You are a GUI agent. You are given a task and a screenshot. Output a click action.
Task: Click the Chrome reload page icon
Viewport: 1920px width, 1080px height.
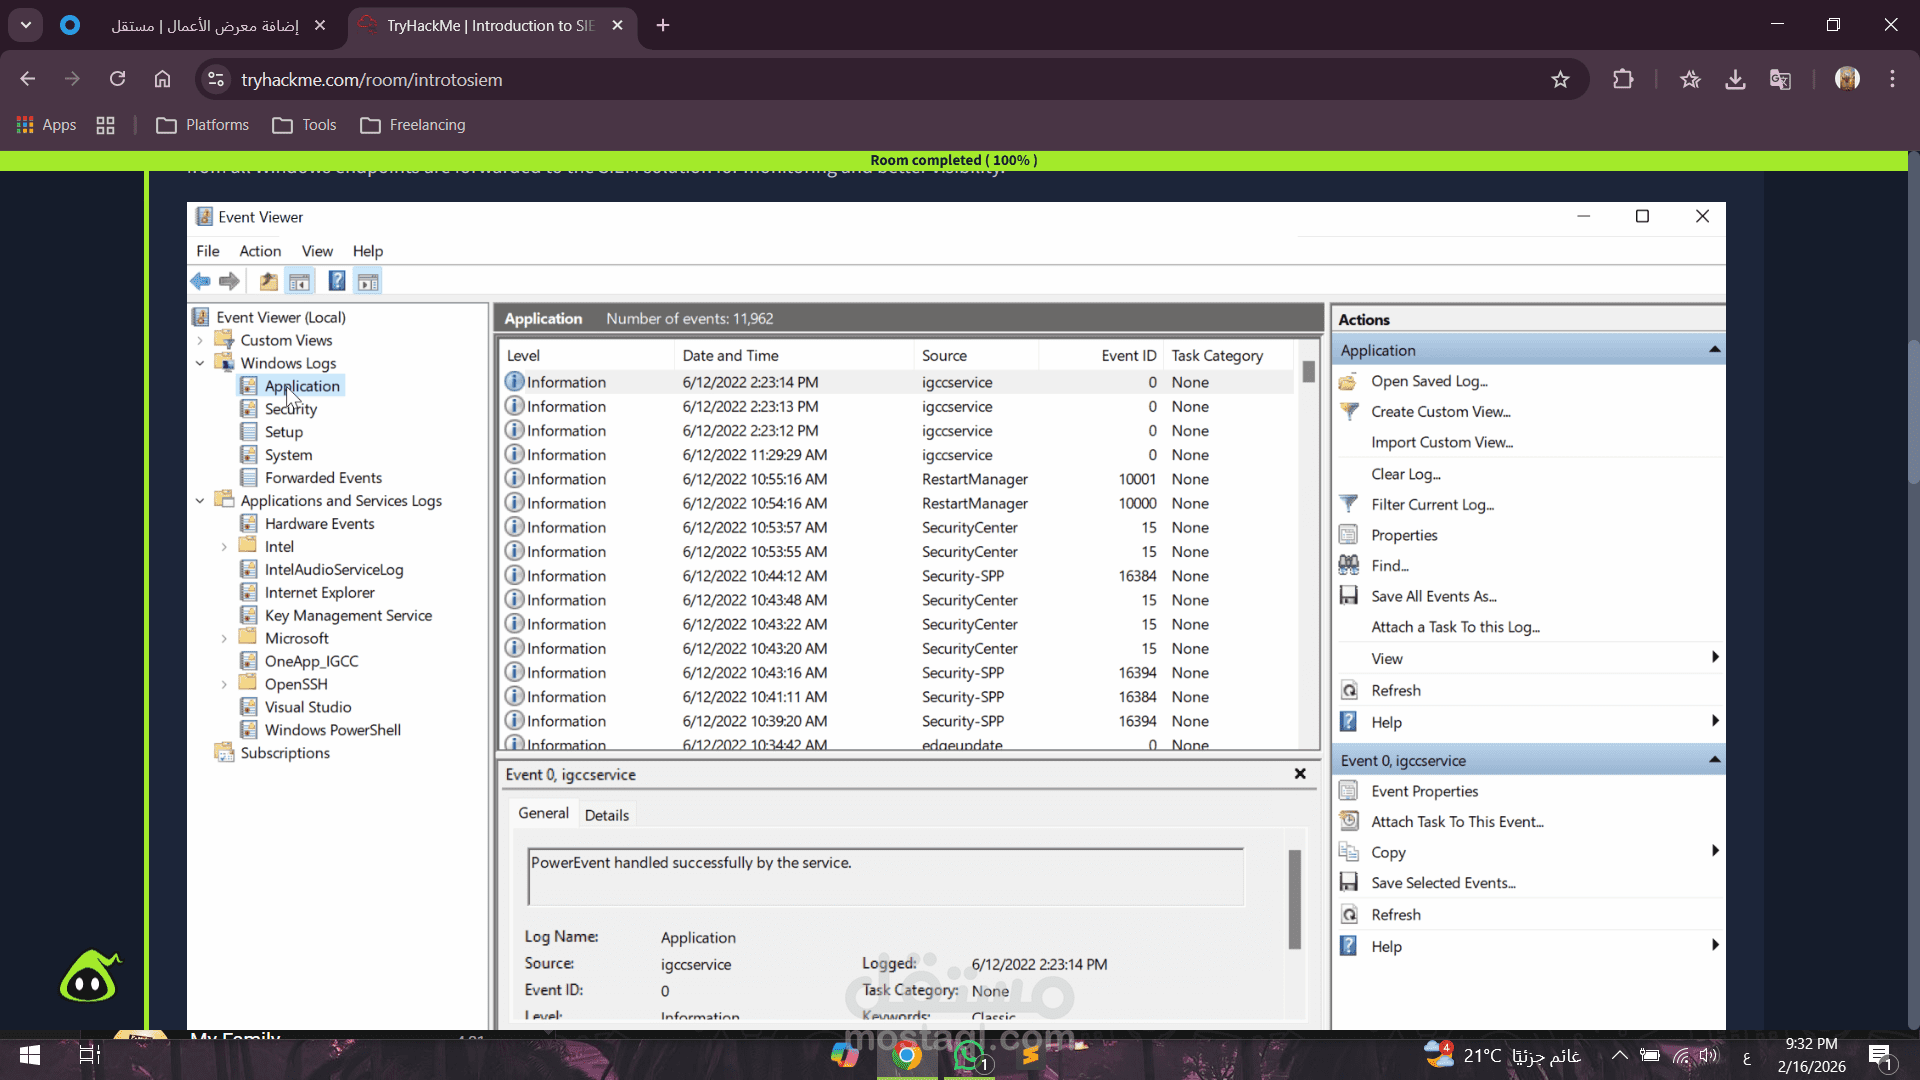point(117,79)
